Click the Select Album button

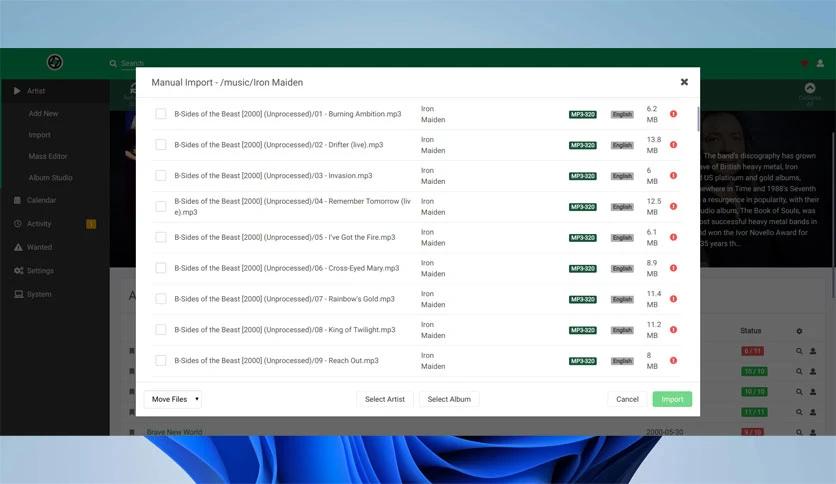tap(449, 399)
